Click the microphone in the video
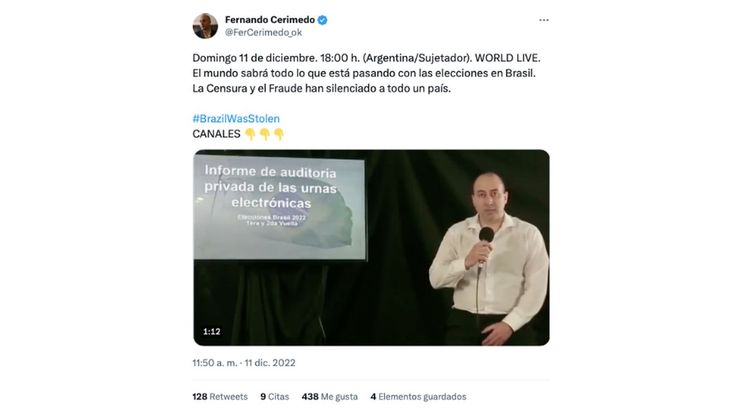The image size is (730, 411). (486, 235)
